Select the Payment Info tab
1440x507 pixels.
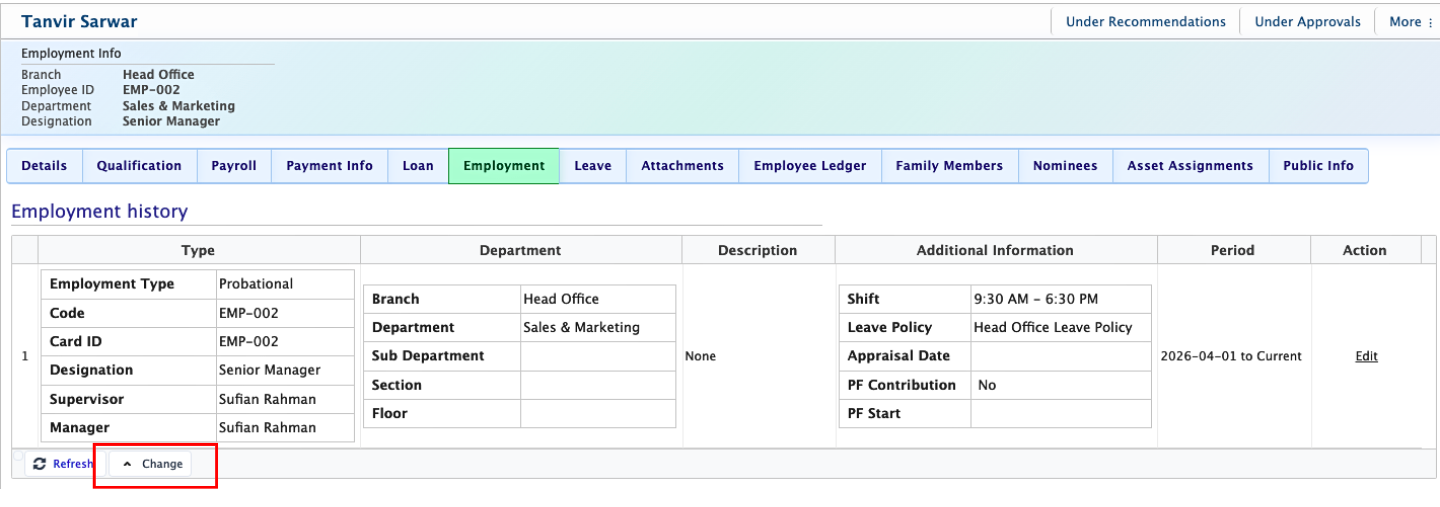(329, 166)
